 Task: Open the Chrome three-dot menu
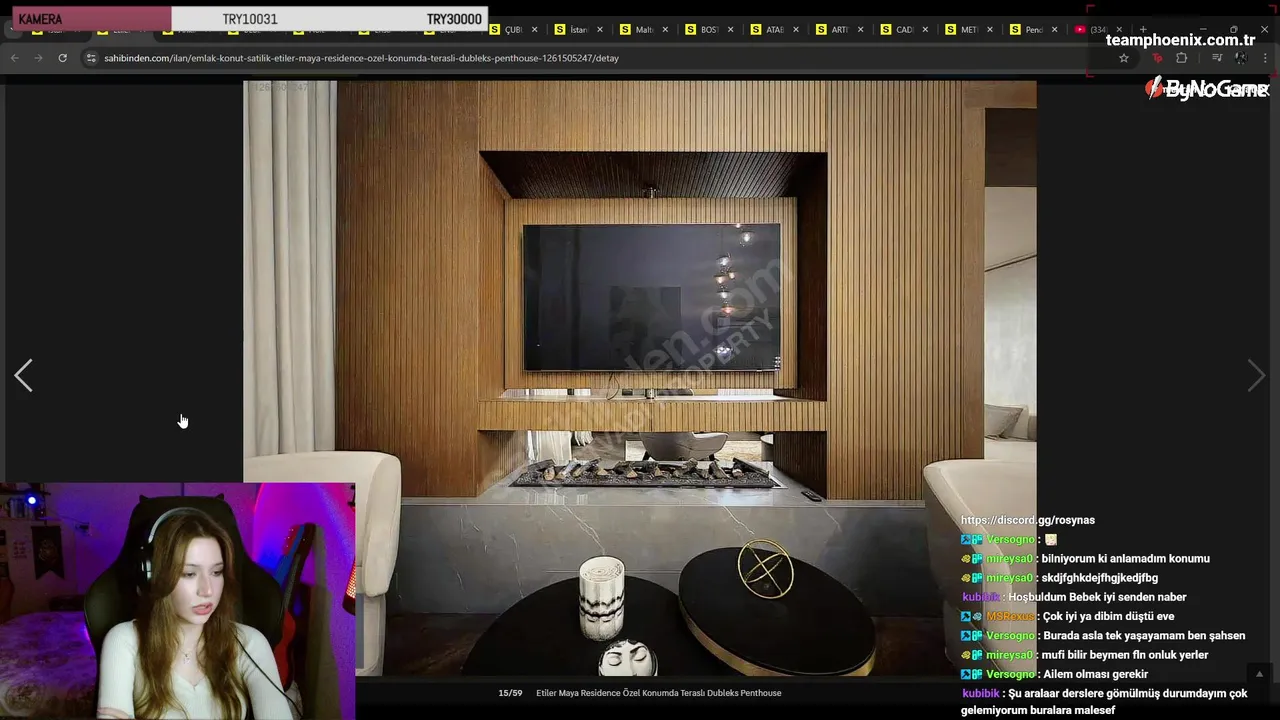pos(1266,58)
